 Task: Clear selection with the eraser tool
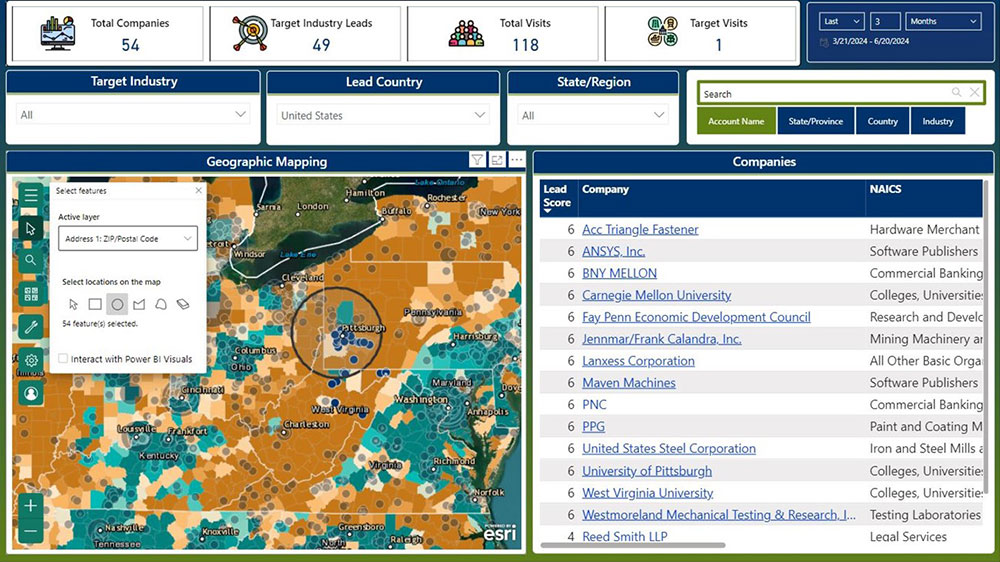click(x=183, y=304)
